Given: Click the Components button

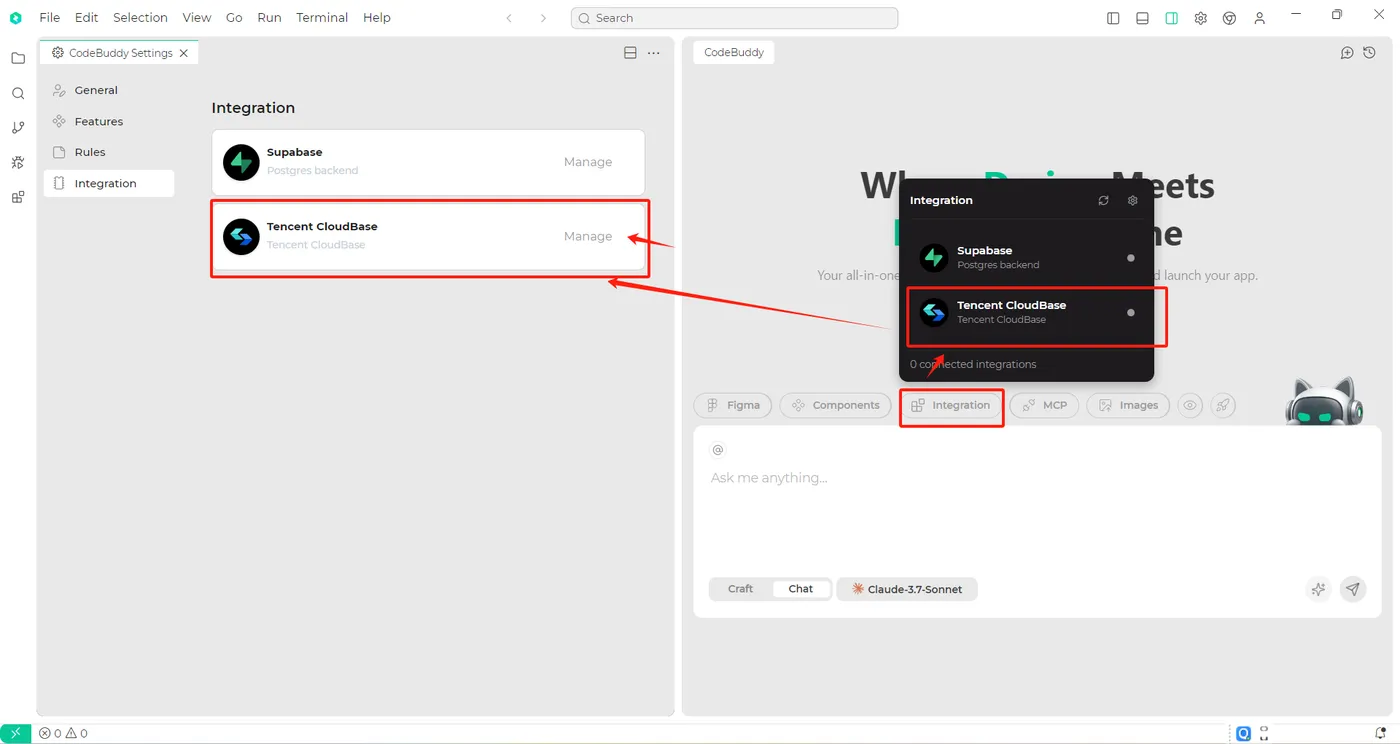Looking at the screenshot, I should click(x=835, y=405).
